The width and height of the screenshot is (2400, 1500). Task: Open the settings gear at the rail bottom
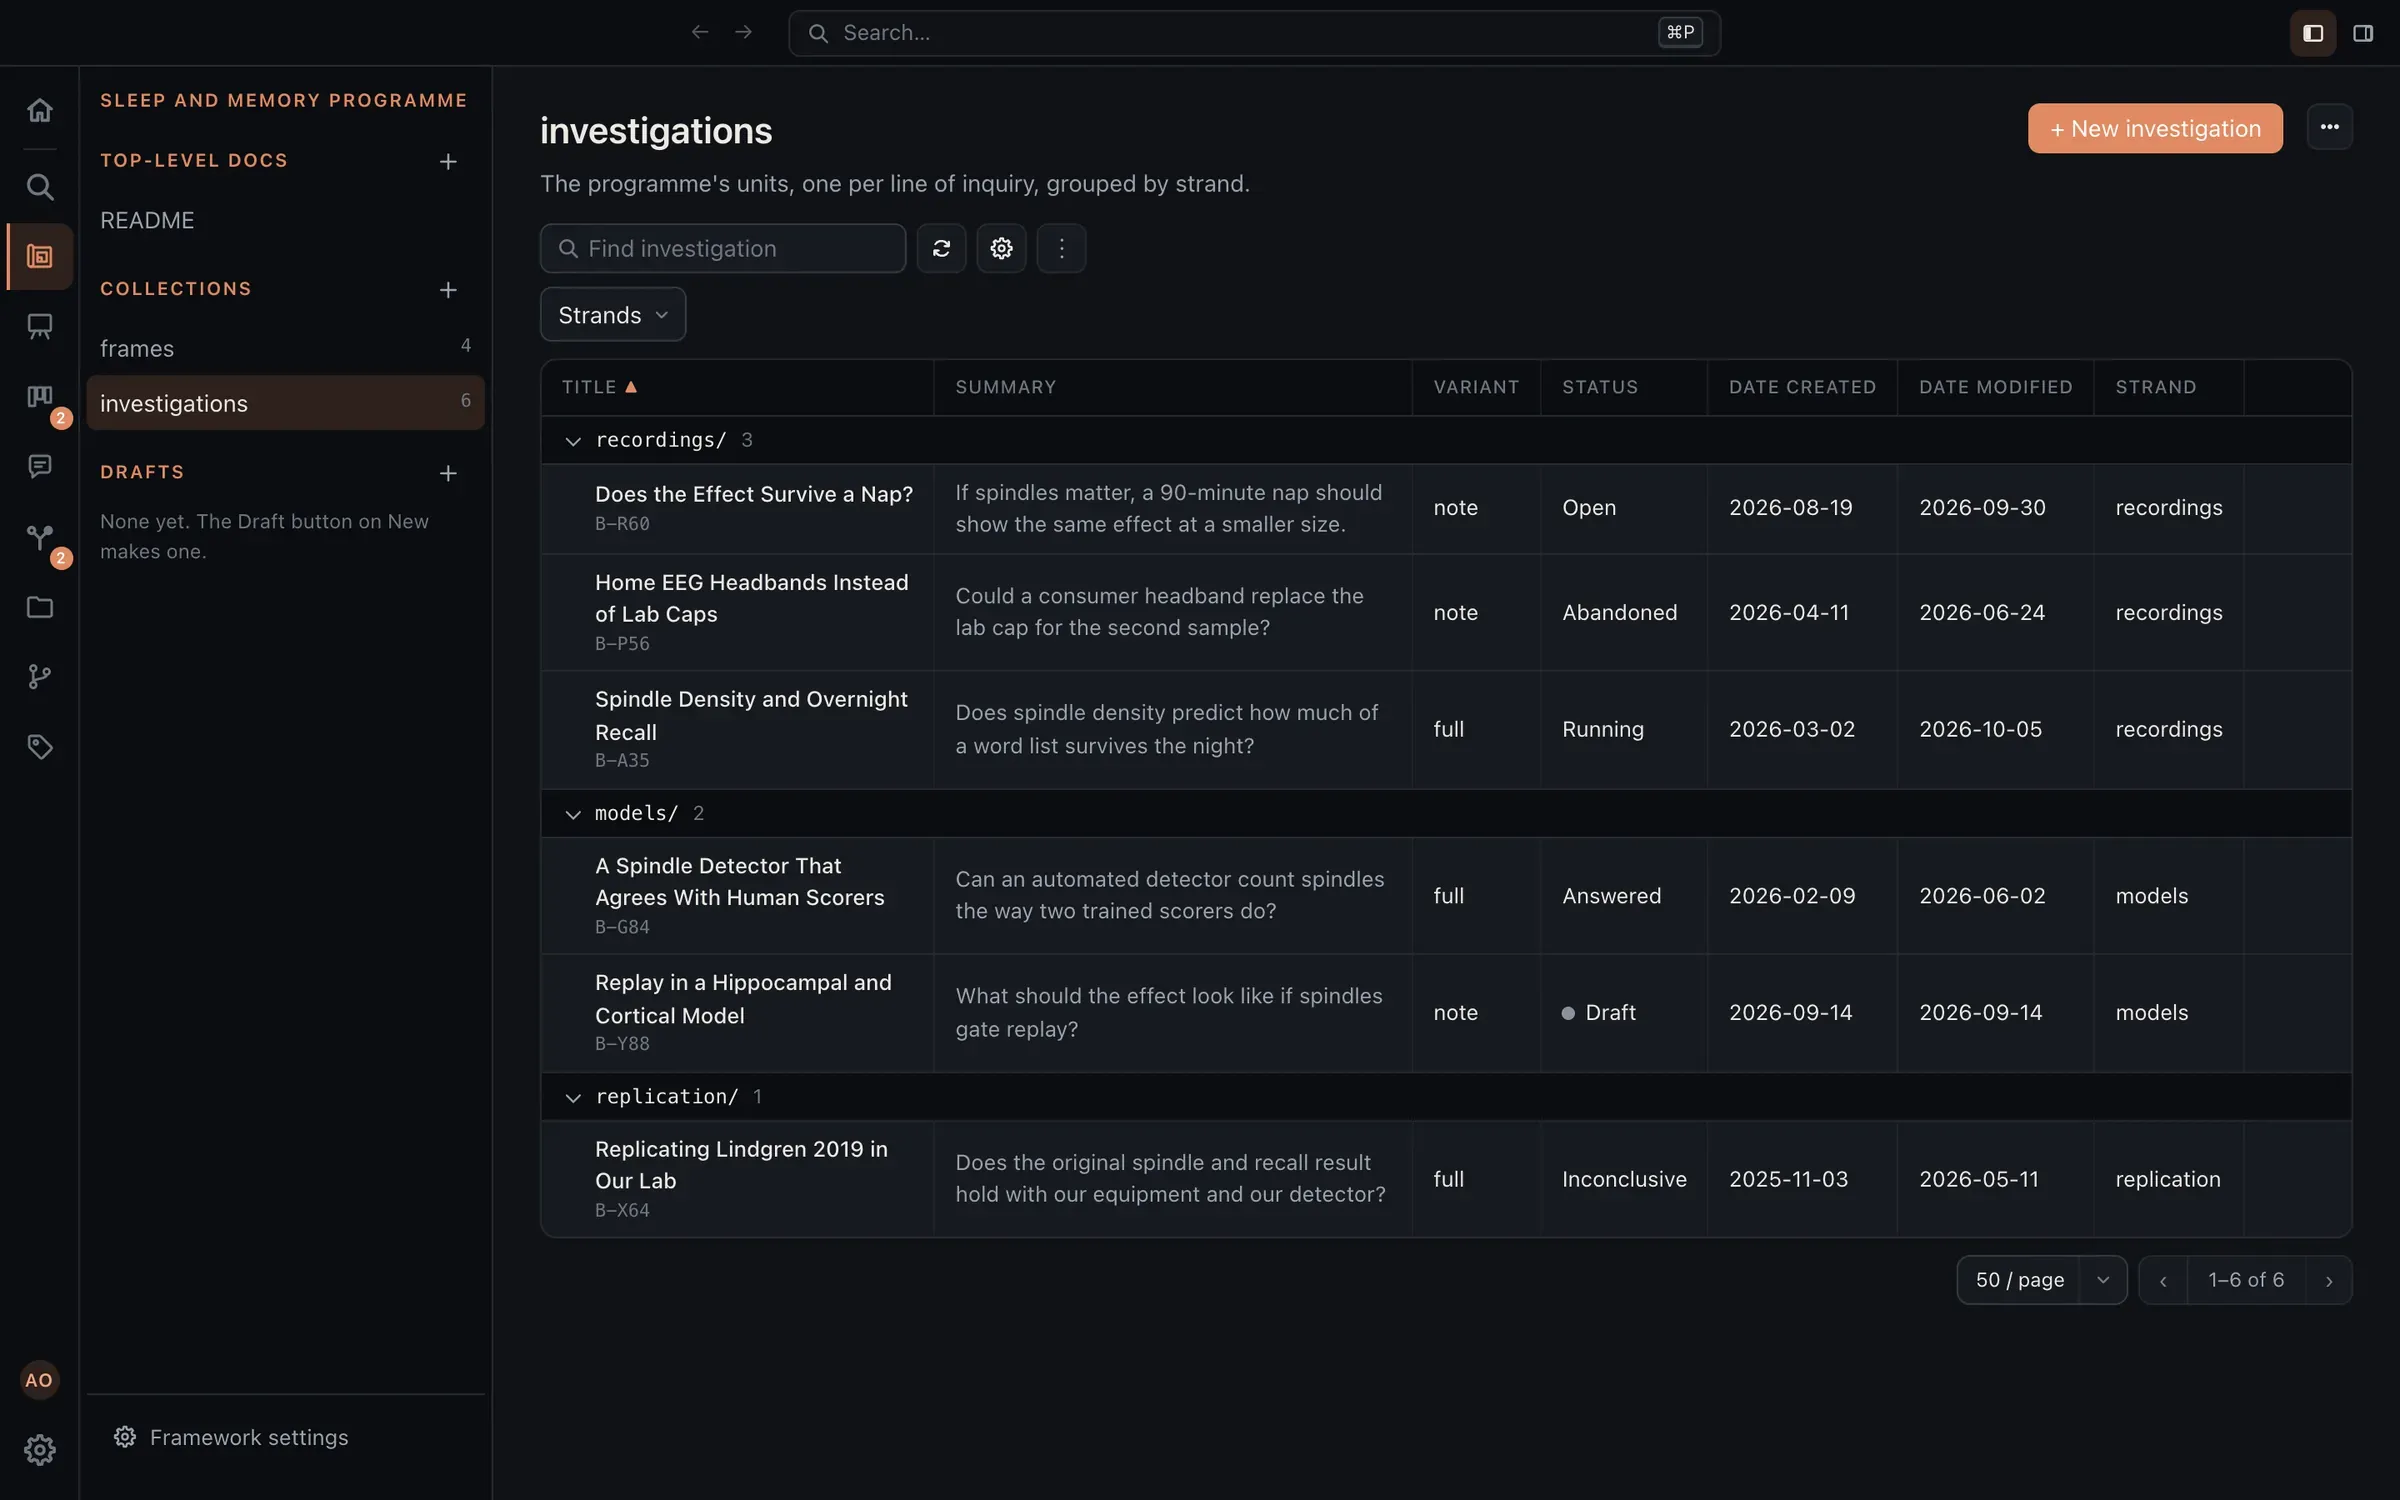[x=39, y=1450]
